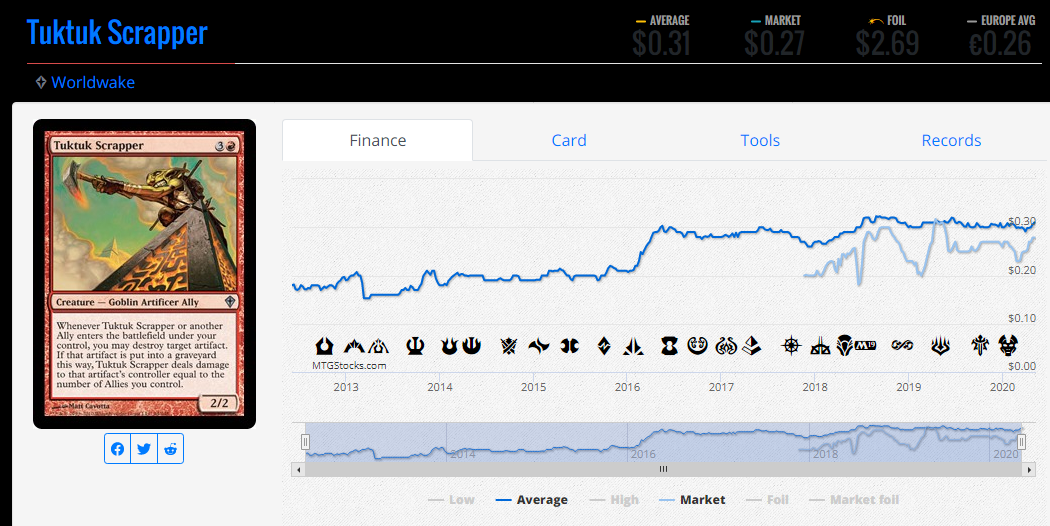Click the navigator scrollbar thumb
Screen dimensions: 1050x526
(663, 470)
